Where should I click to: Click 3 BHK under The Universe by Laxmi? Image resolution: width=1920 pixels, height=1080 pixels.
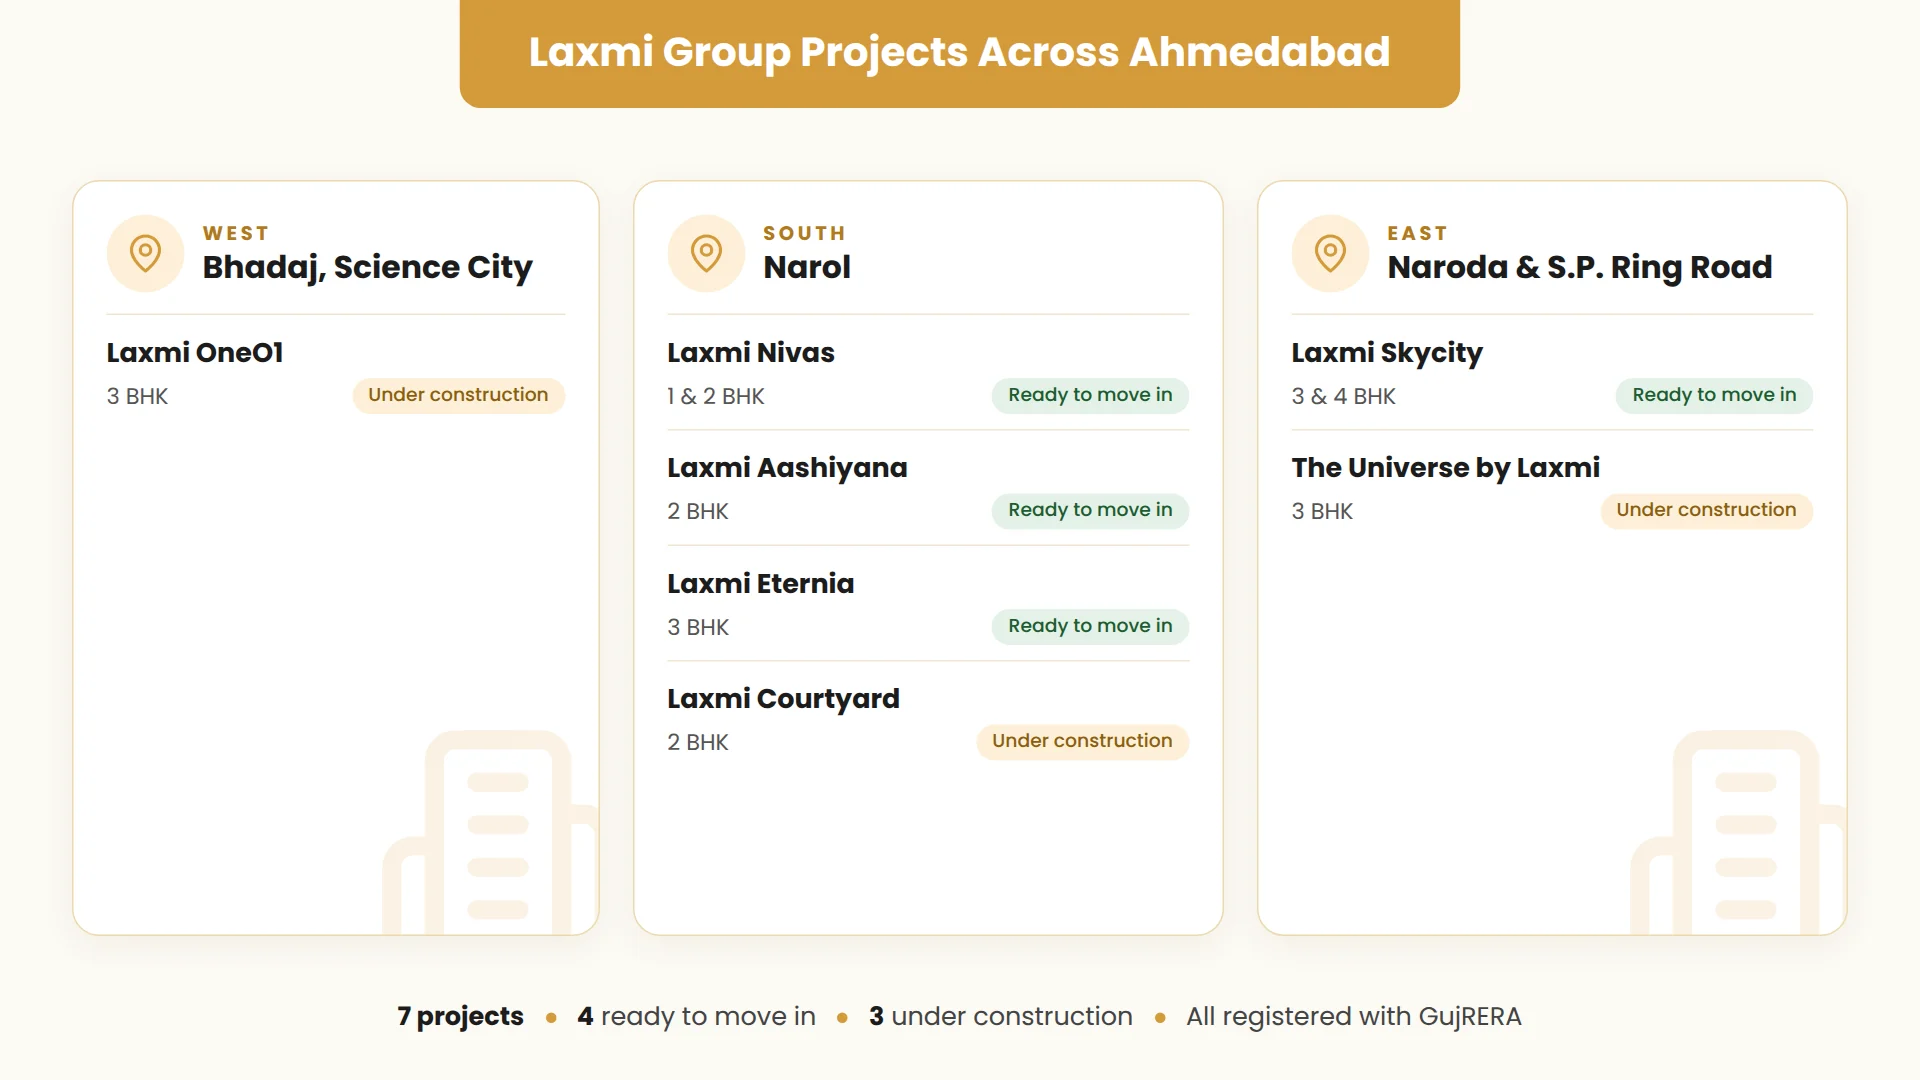pyautogui.click(x=1322, y=512)
